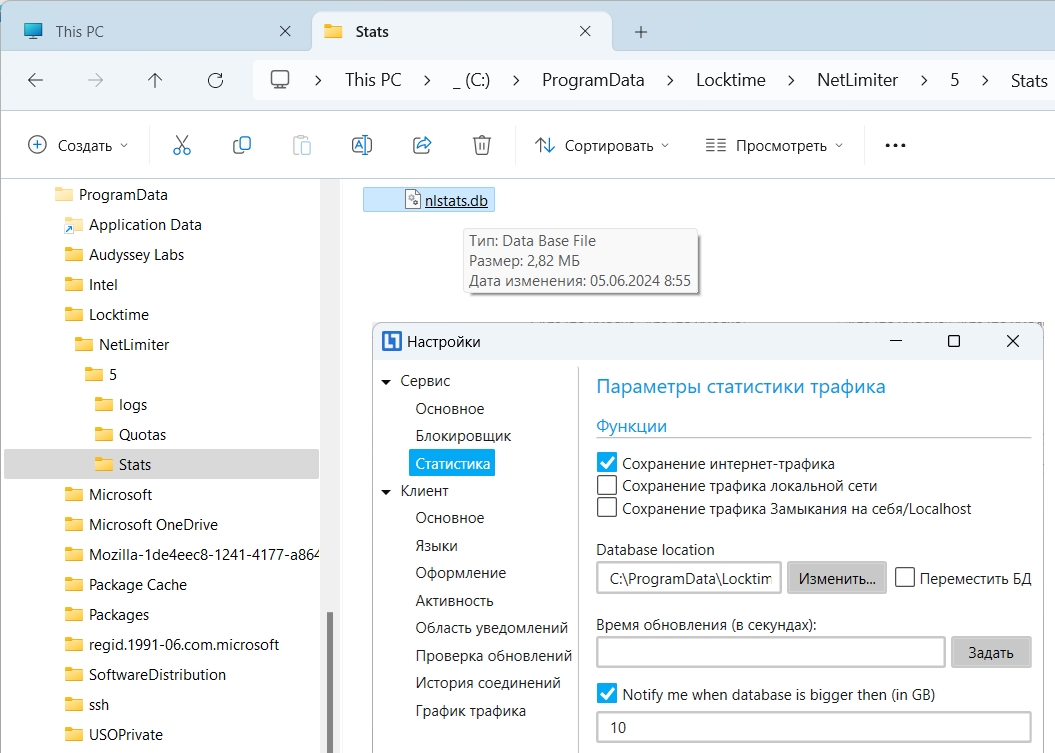This screenshot has height=753, width=1055.
Task: Minimize the Настройки window
Action: tap(896, 341)
